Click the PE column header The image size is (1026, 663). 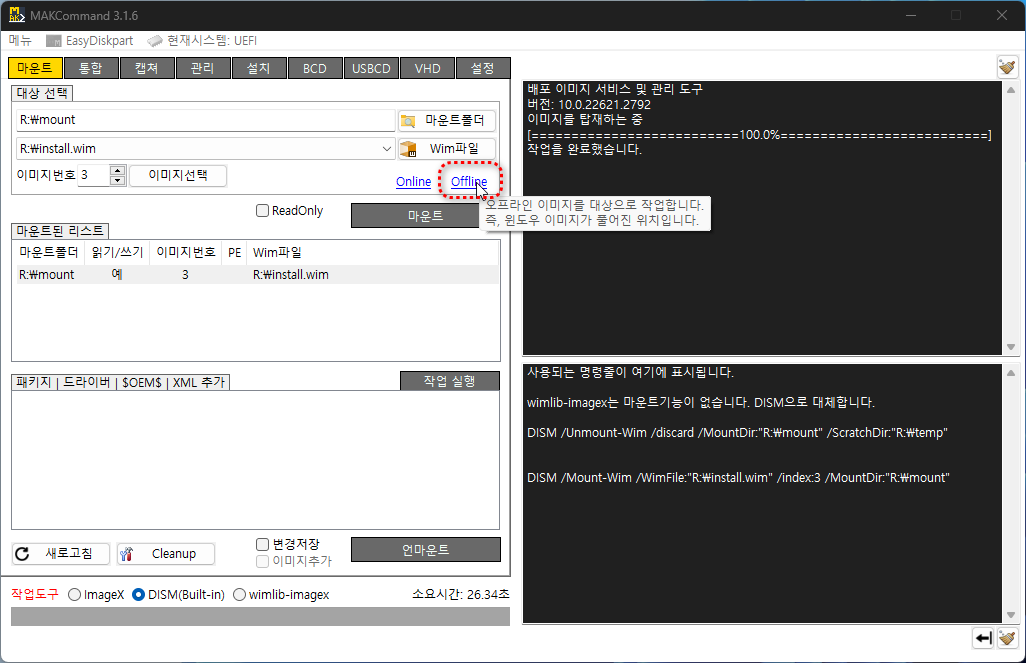(234, 253)
